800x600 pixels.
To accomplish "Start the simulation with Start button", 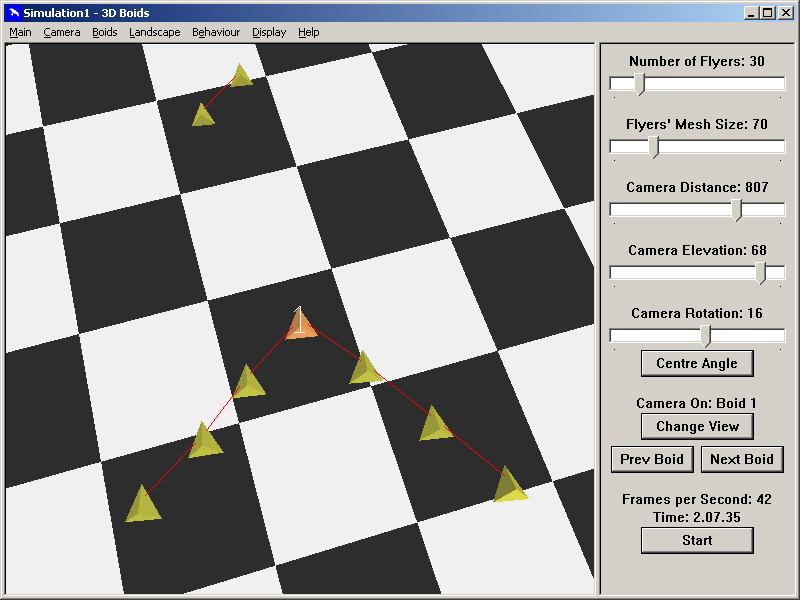I will [x=697, y=540].
